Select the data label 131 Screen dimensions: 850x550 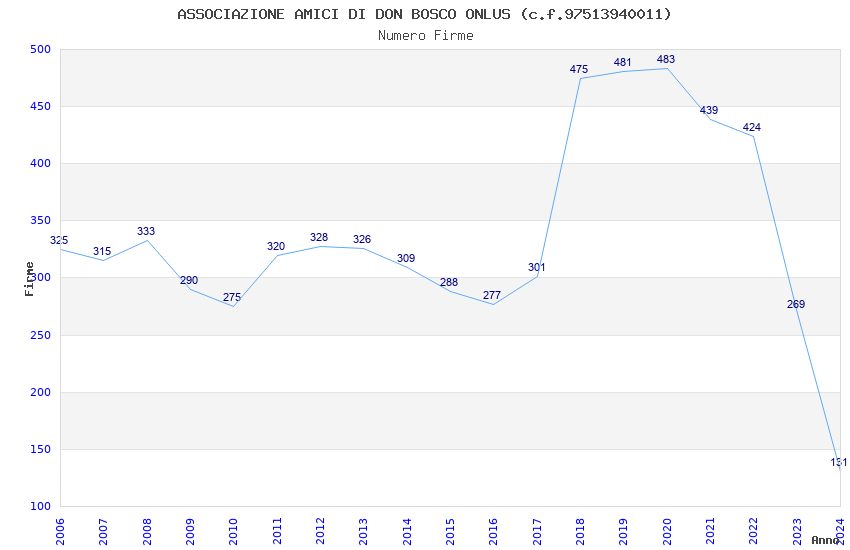pos(839,462)
